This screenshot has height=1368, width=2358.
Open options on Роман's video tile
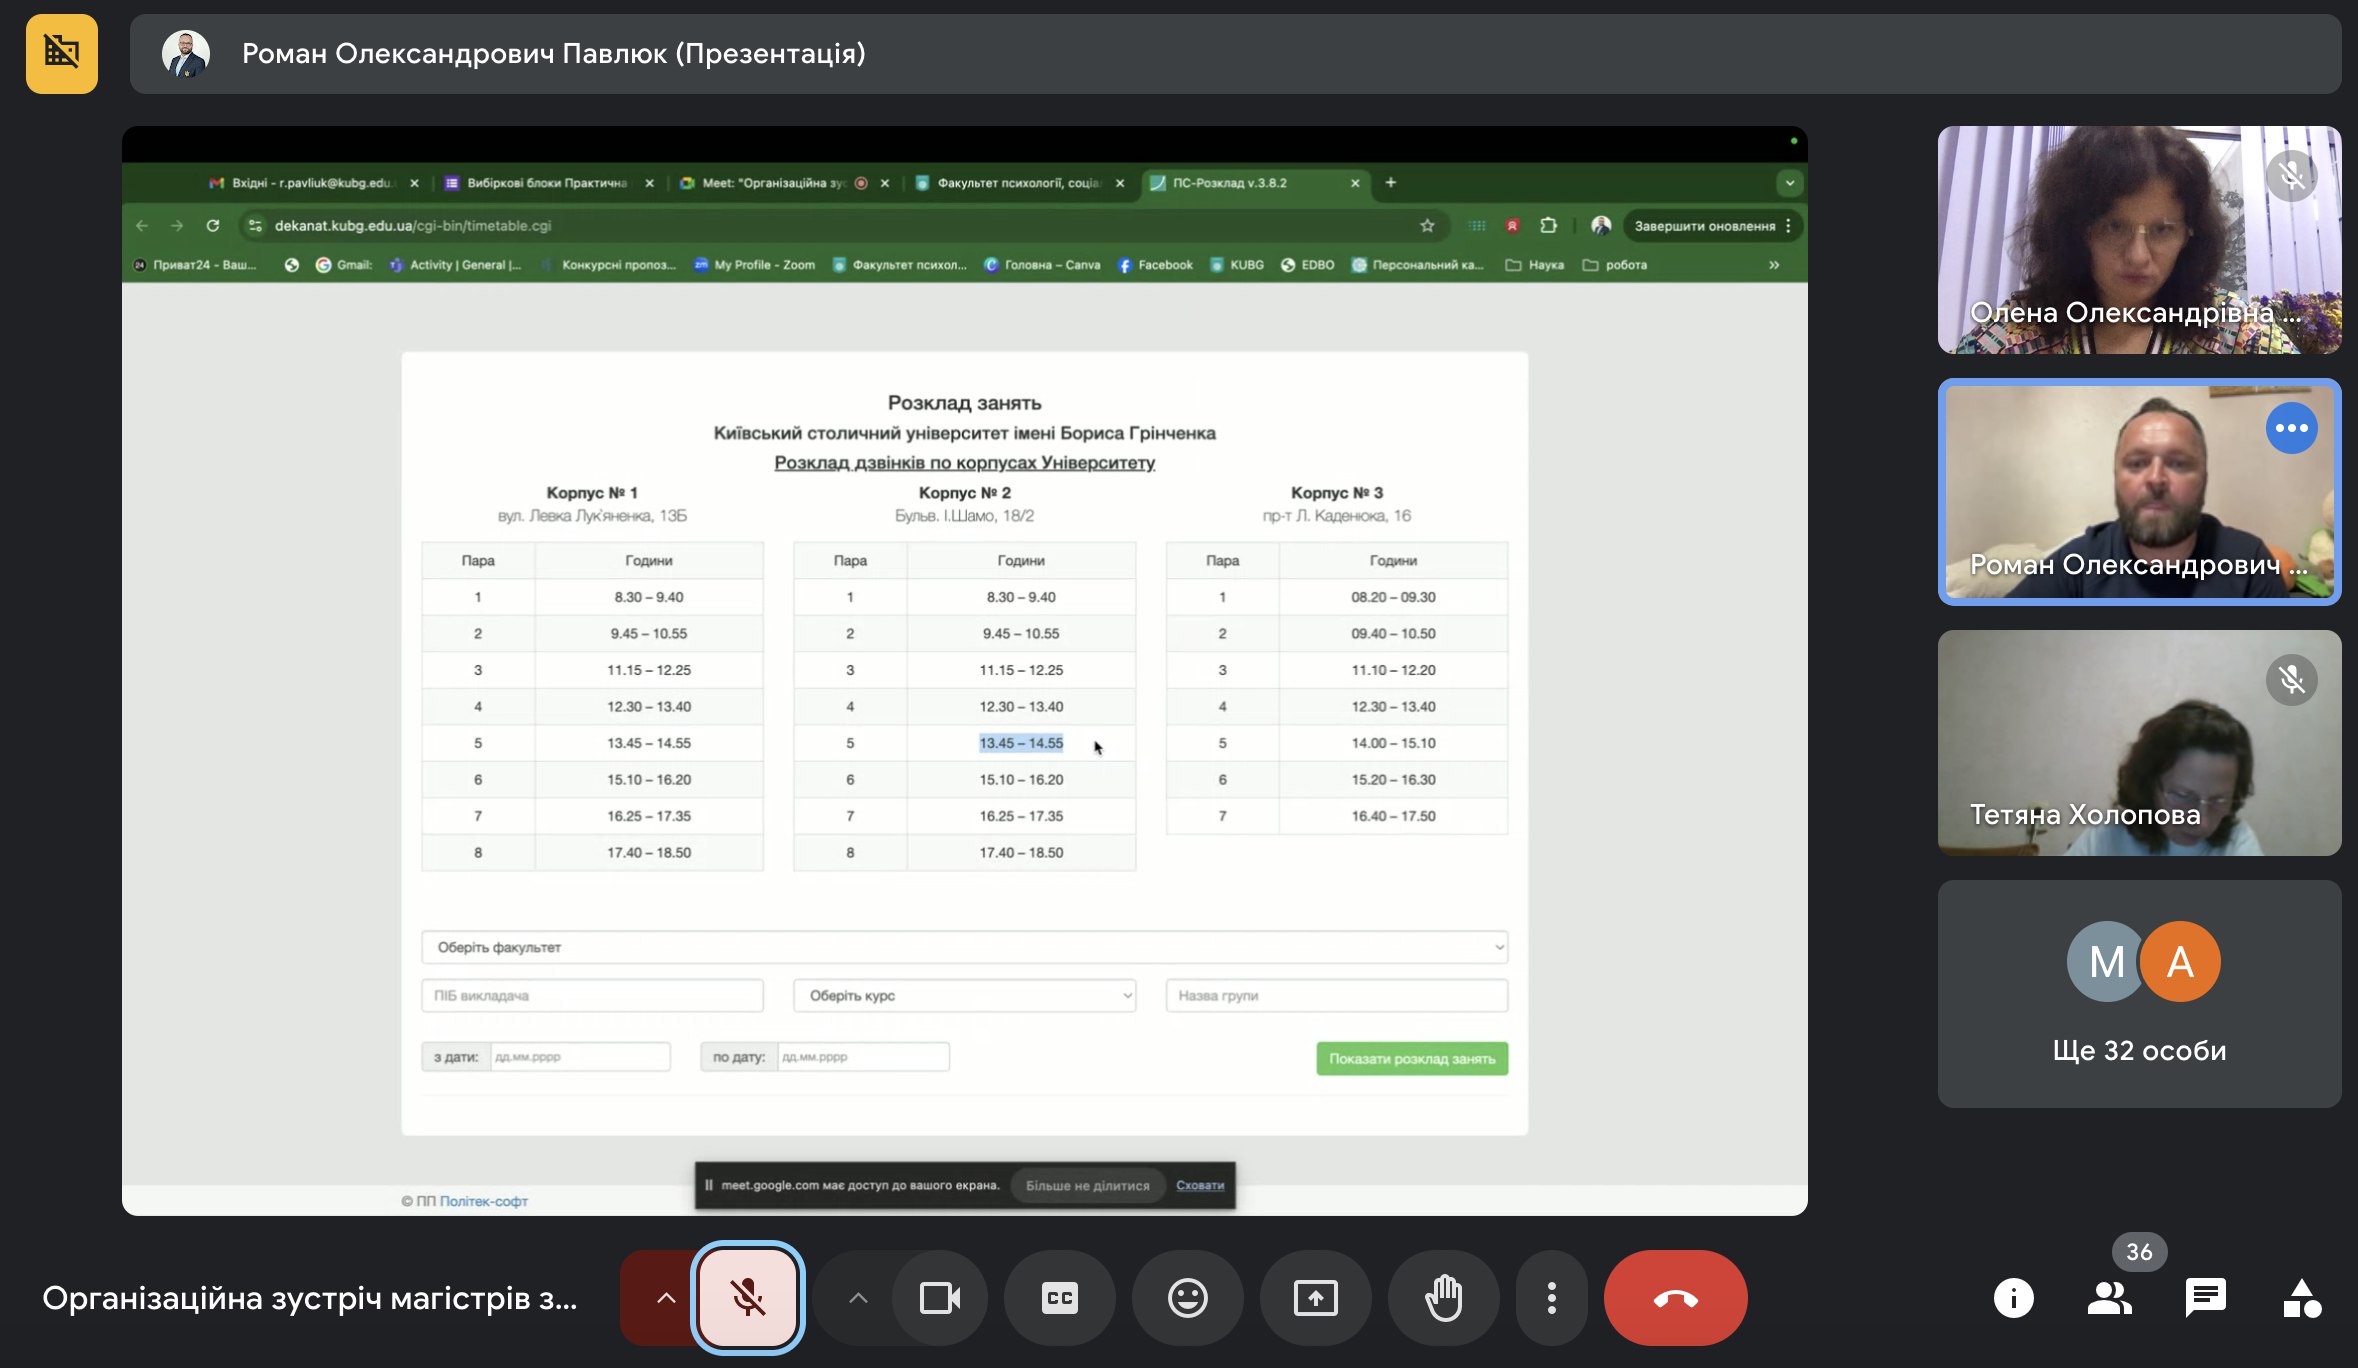click(2291, 428)
